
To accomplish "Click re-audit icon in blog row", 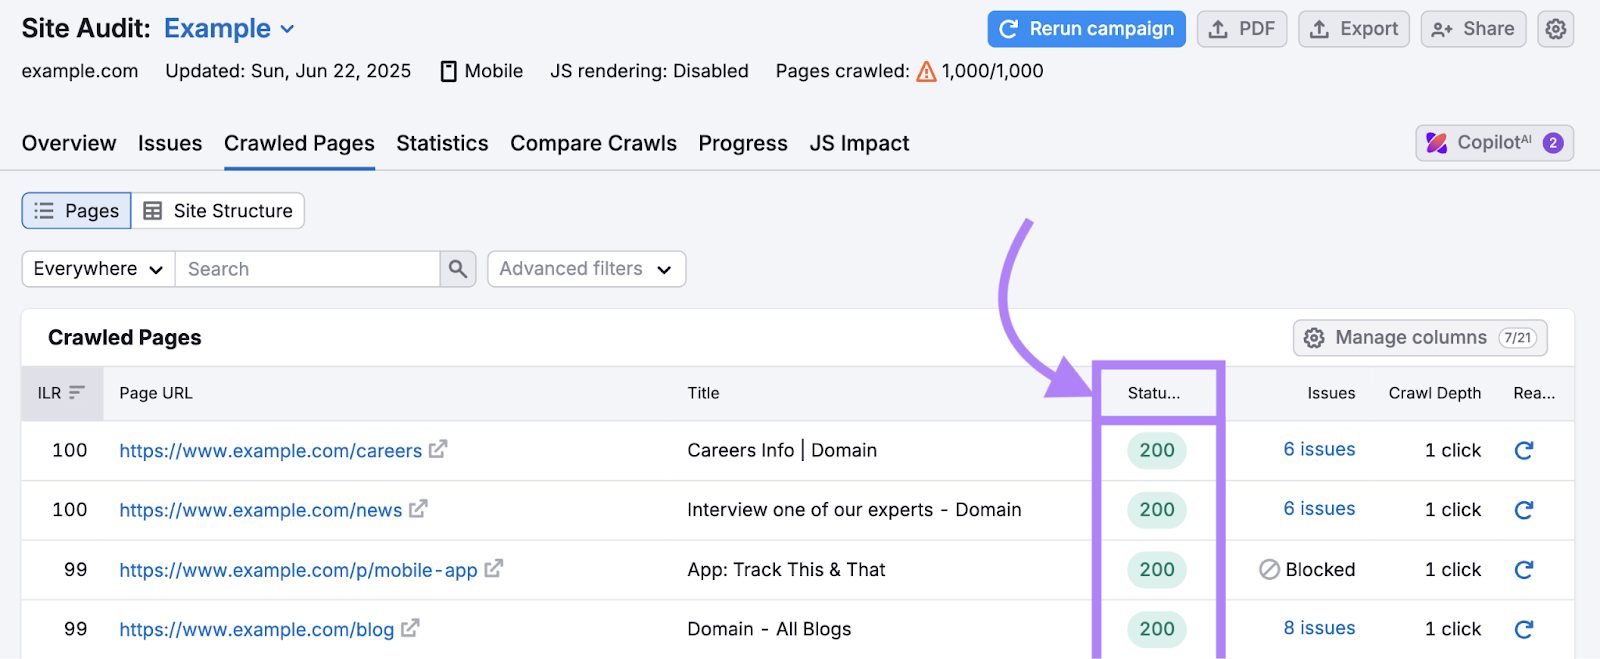I will click(1523, 629).
